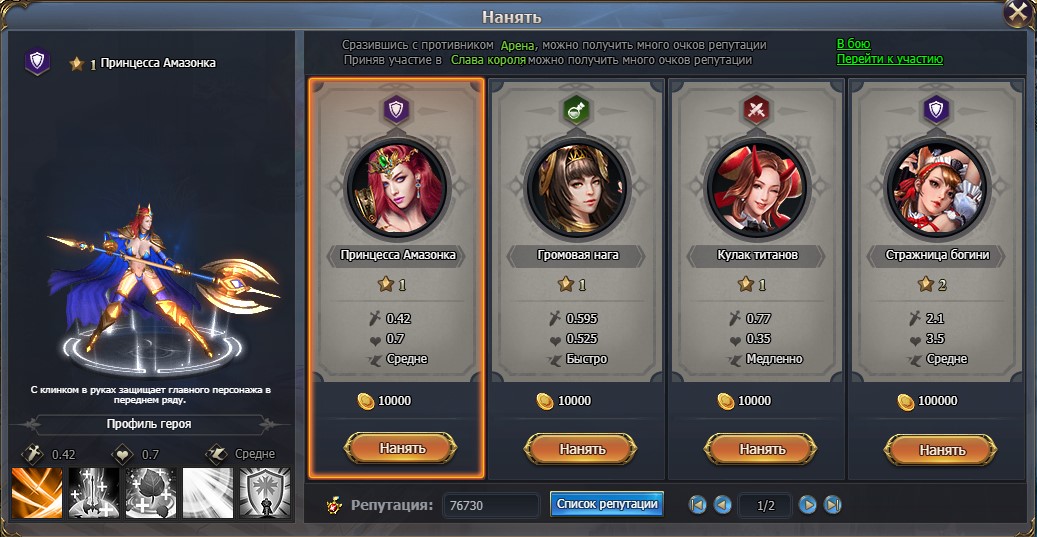Click the white light beam skill icon

pos(208,493)
